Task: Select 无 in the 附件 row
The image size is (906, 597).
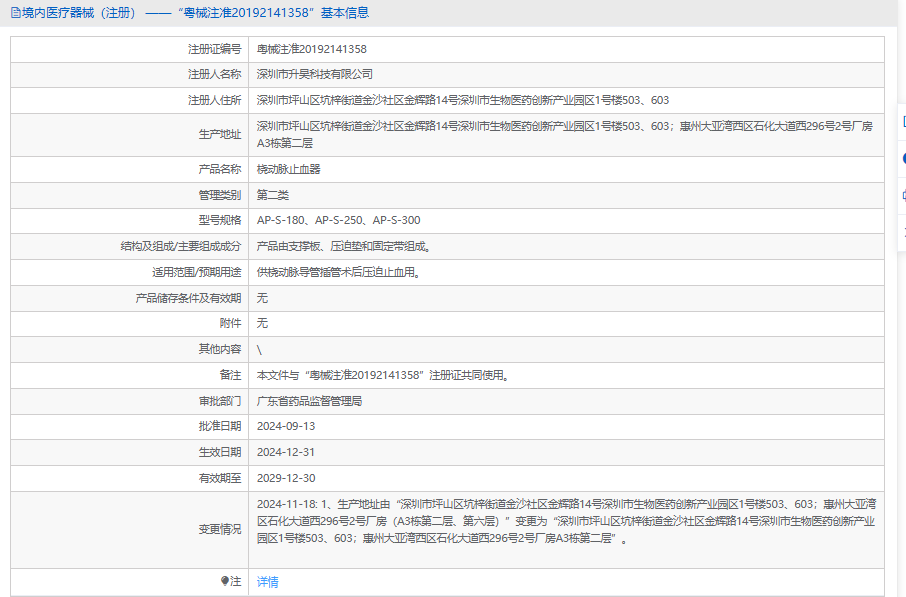Action: coord(262,323)
